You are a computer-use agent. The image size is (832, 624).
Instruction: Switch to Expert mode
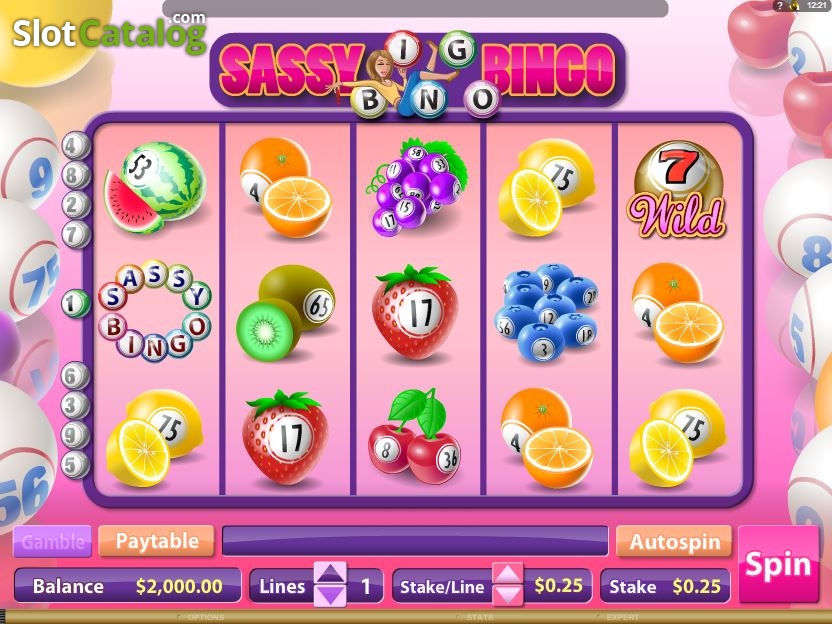(x=619, y=618)
